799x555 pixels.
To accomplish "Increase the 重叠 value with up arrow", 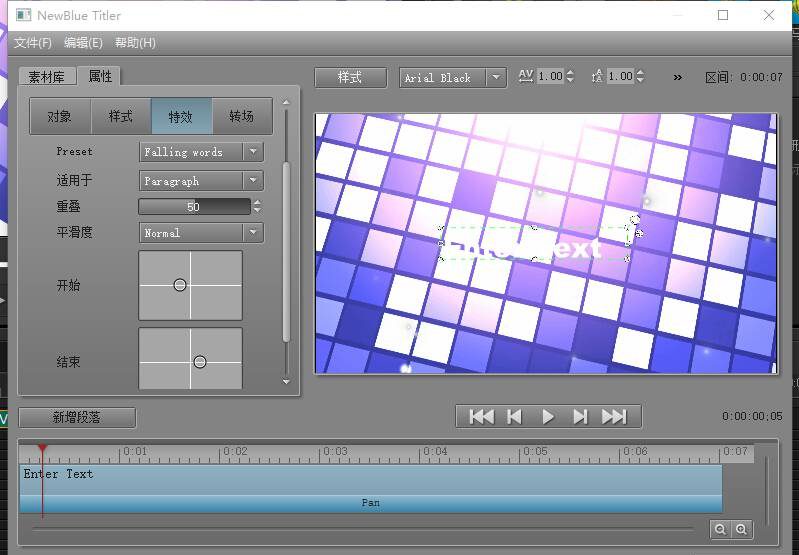I will (x=257, y=203).
